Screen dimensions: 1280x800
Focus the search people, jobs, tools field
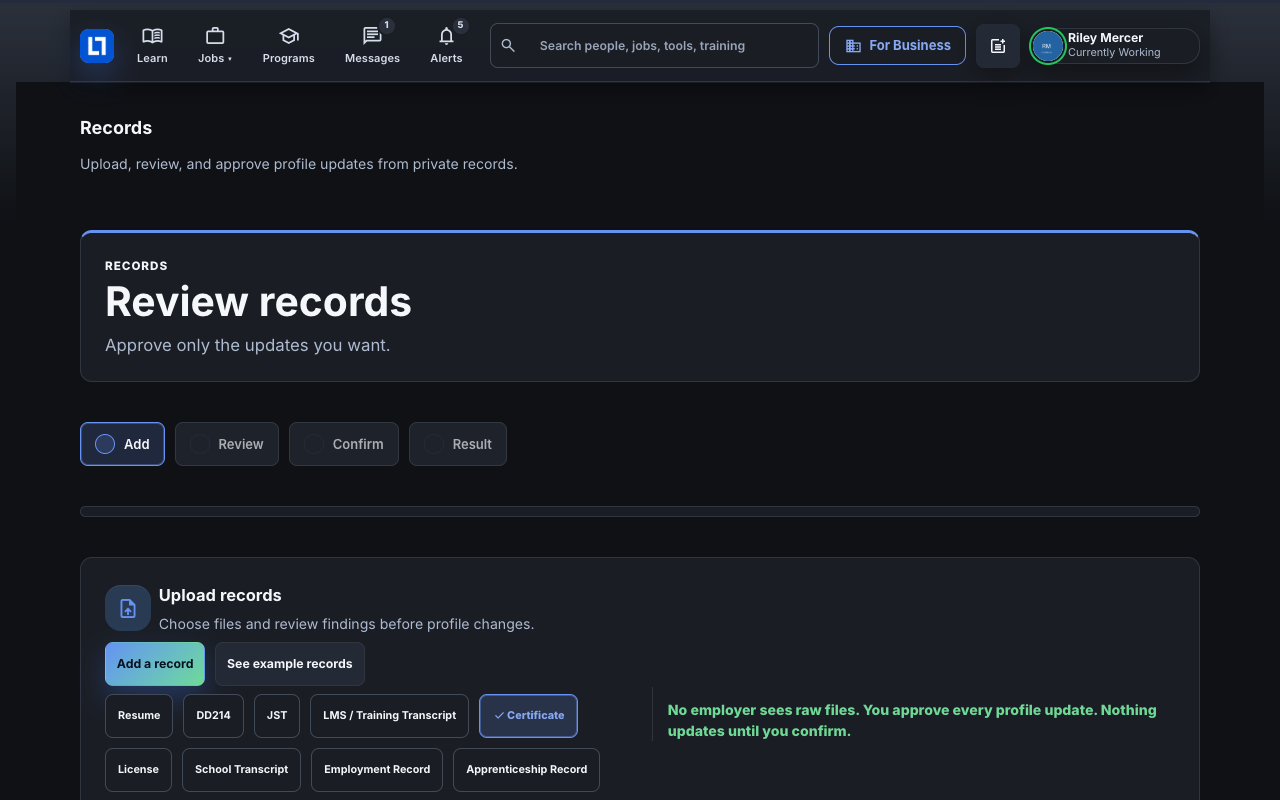tap(654, 46)
